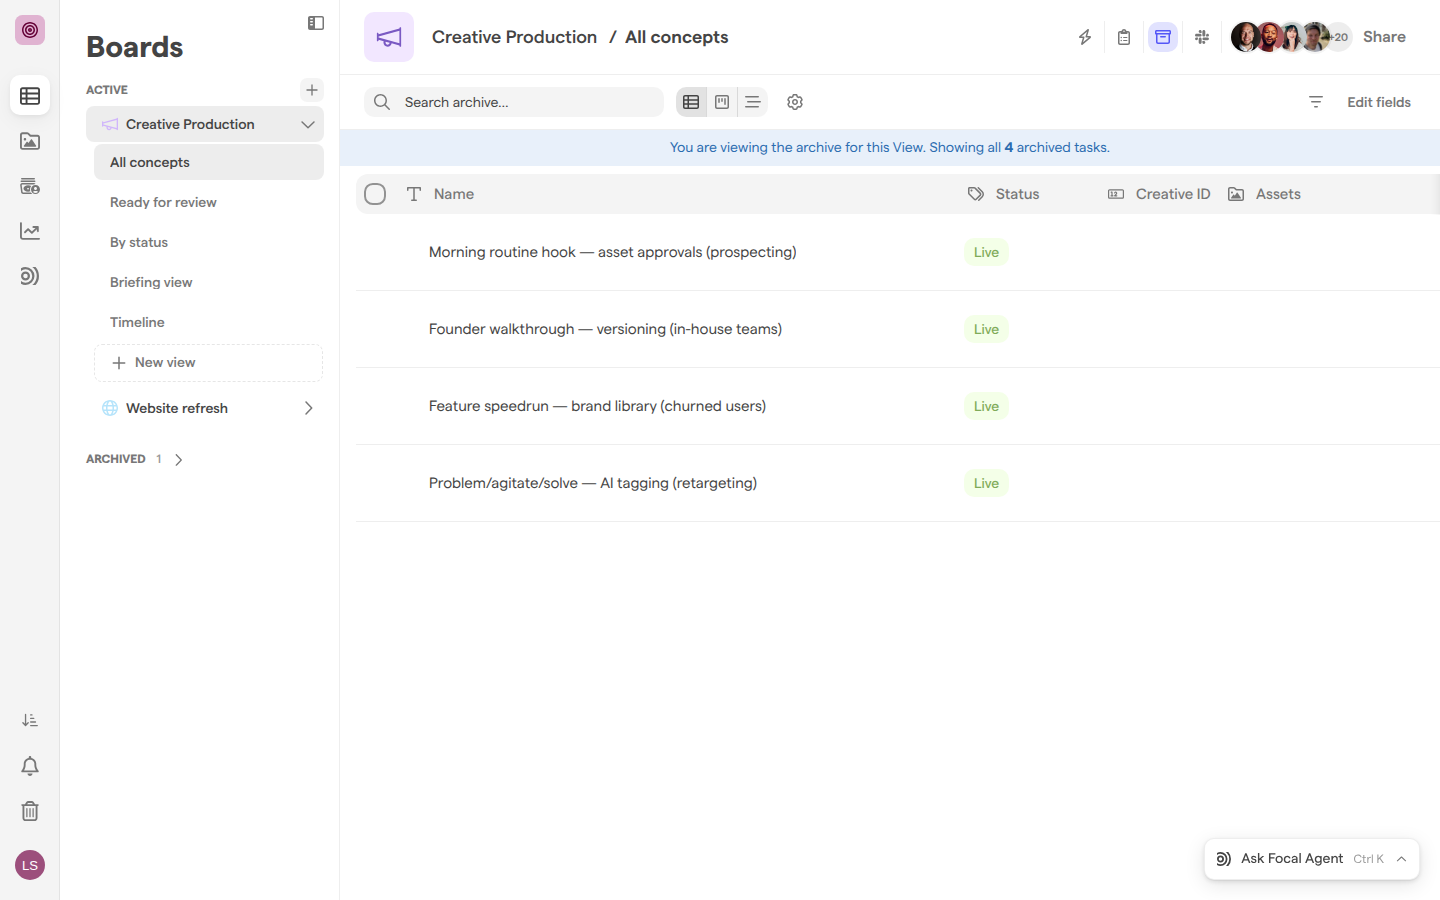Click the Share button

(1384, 37)
